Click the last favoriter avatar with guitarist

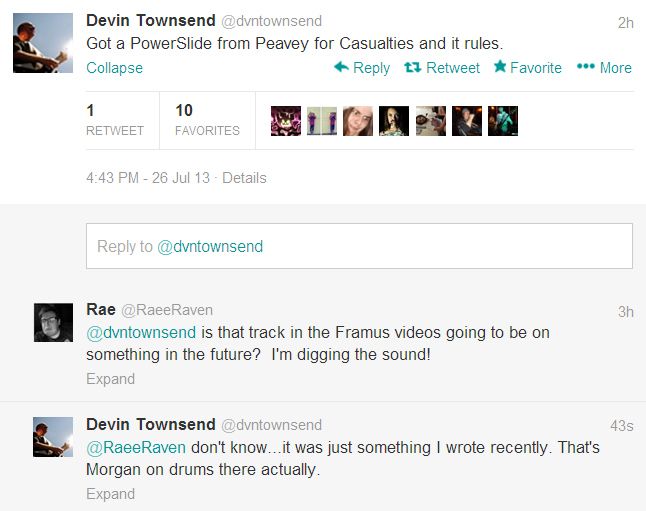(503, 121)
